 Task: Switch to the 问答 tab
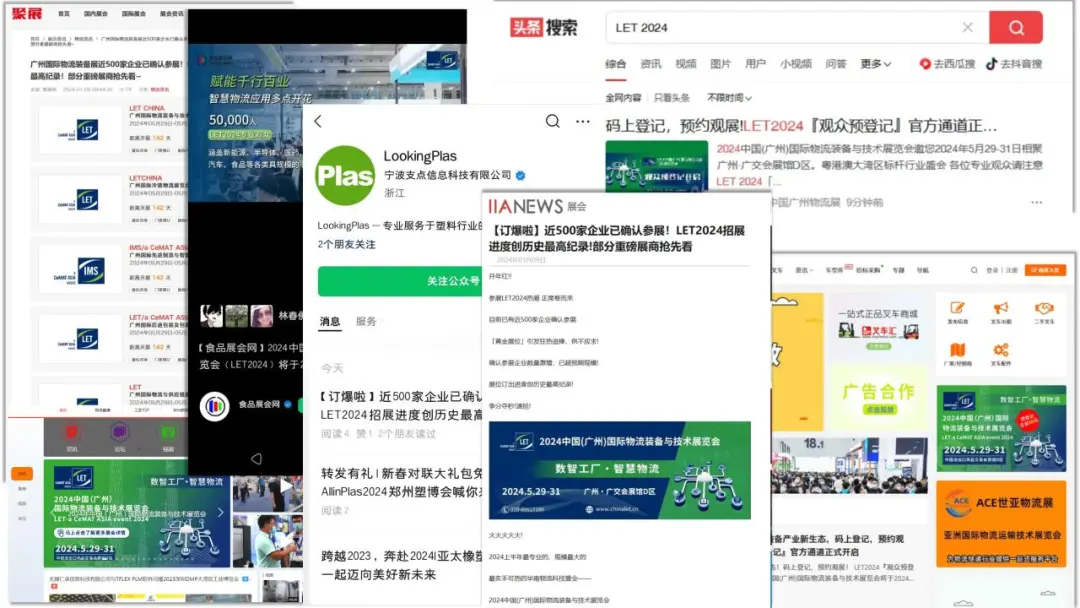835,64
